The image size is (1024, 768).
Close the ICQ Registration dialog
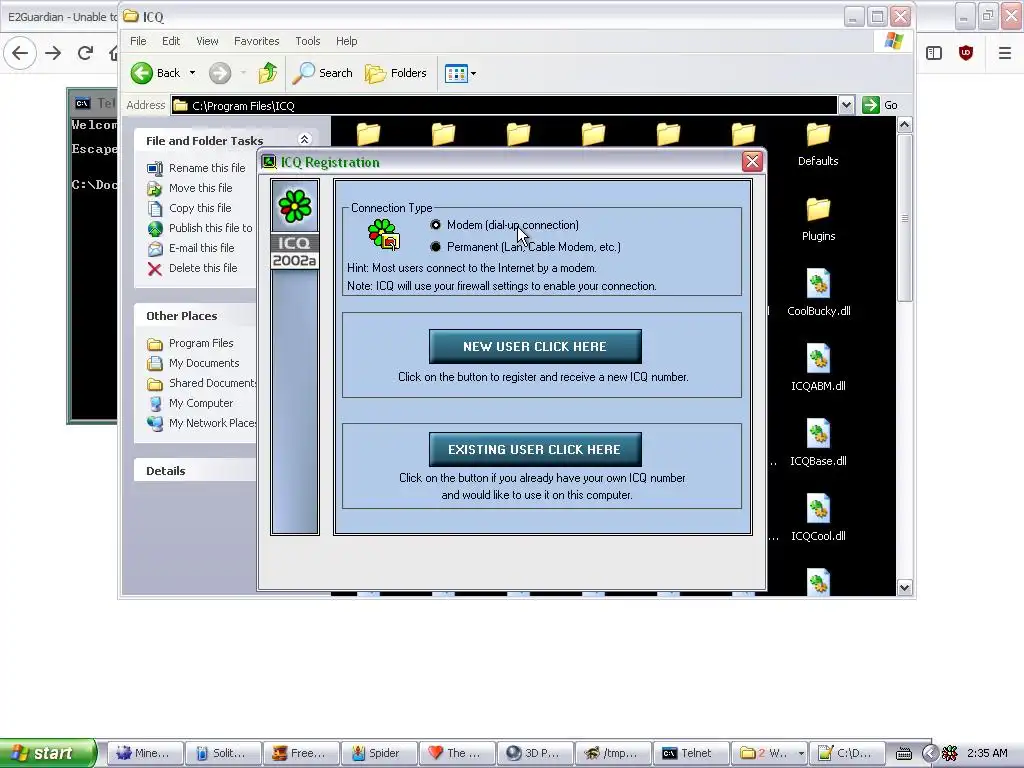click(752, 161)
